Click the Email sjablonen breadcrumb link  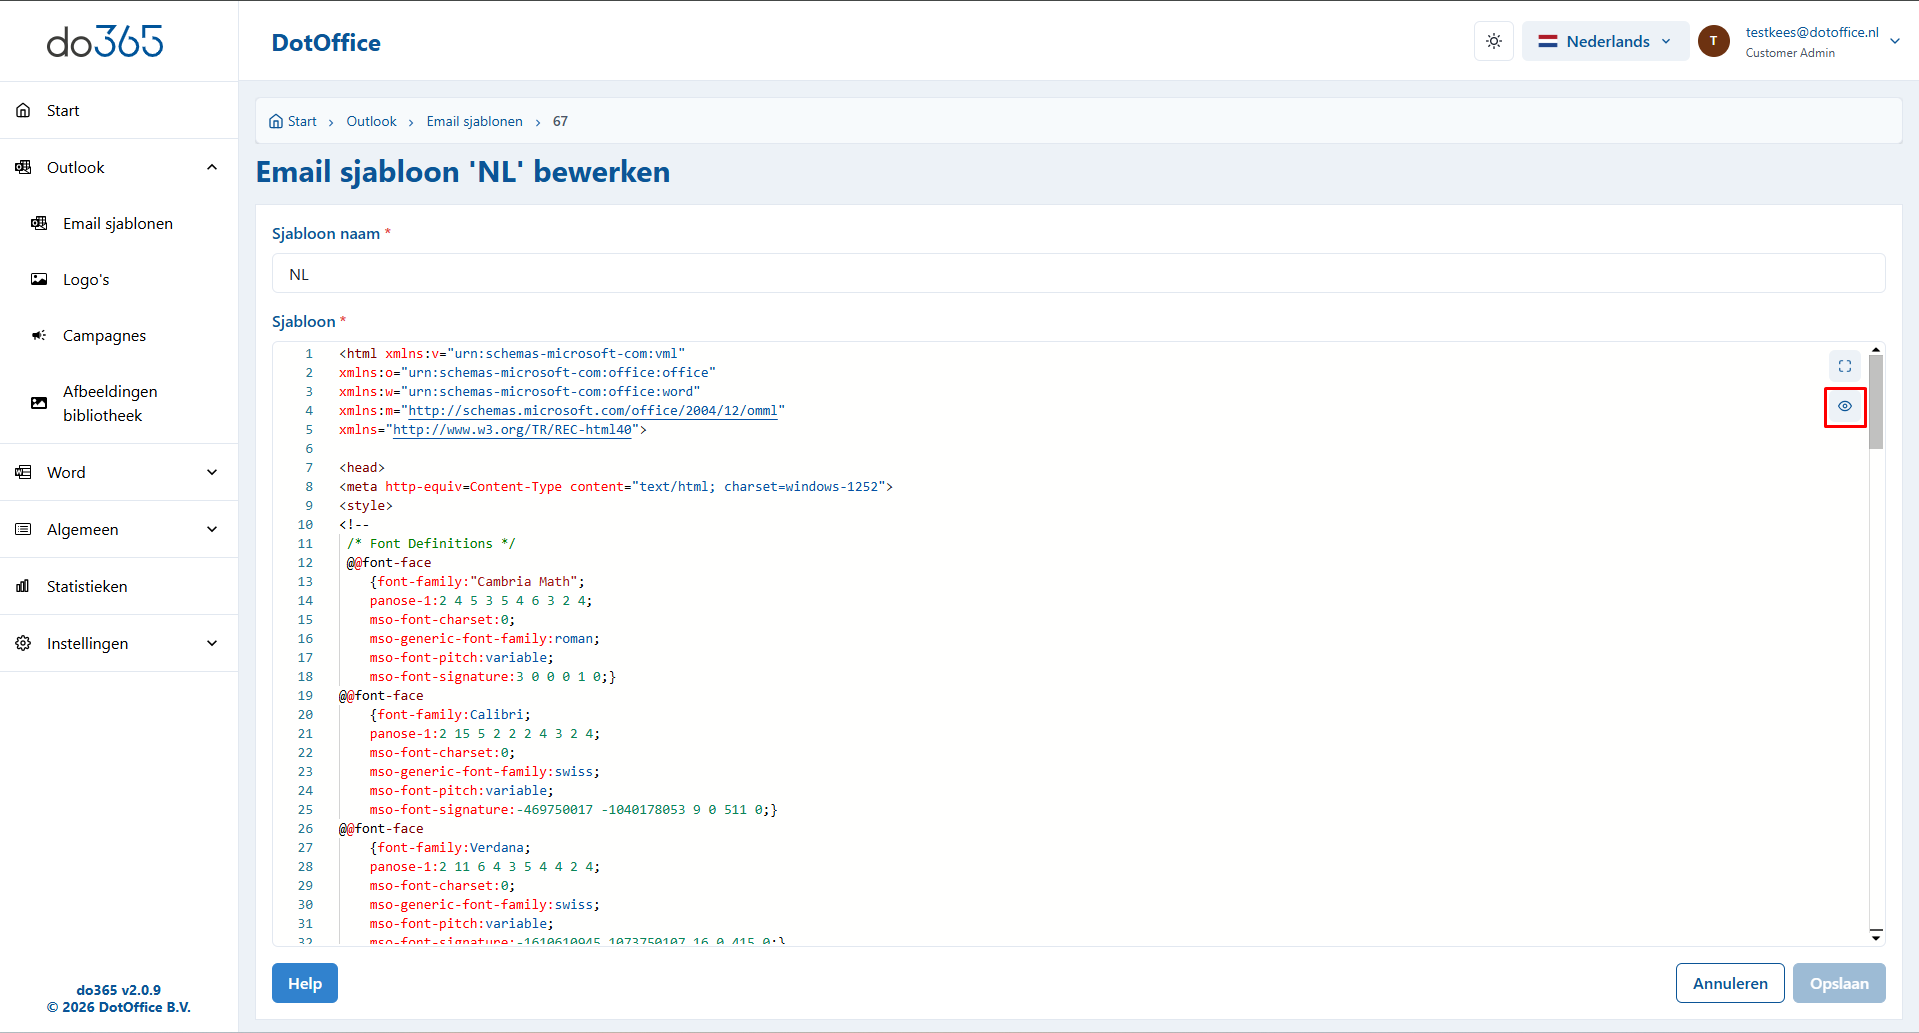pyautogui.click(x=474, y=121)
